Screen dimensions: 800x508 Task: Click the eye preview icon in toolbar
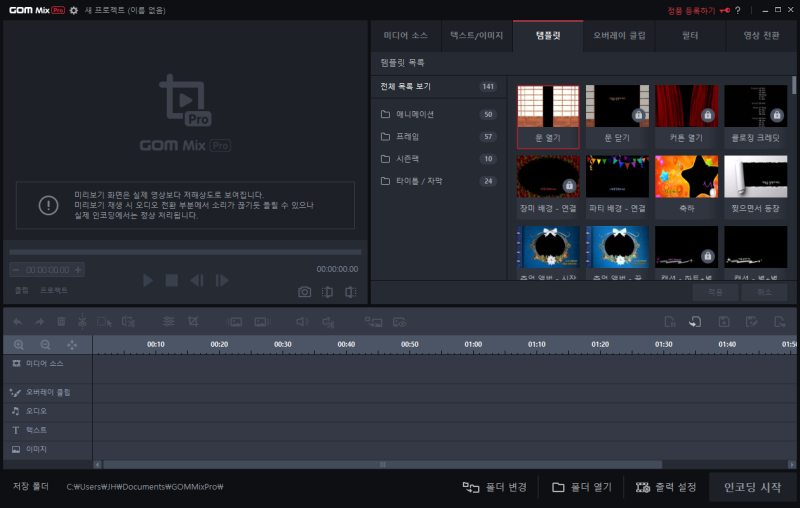click(399, 322)
